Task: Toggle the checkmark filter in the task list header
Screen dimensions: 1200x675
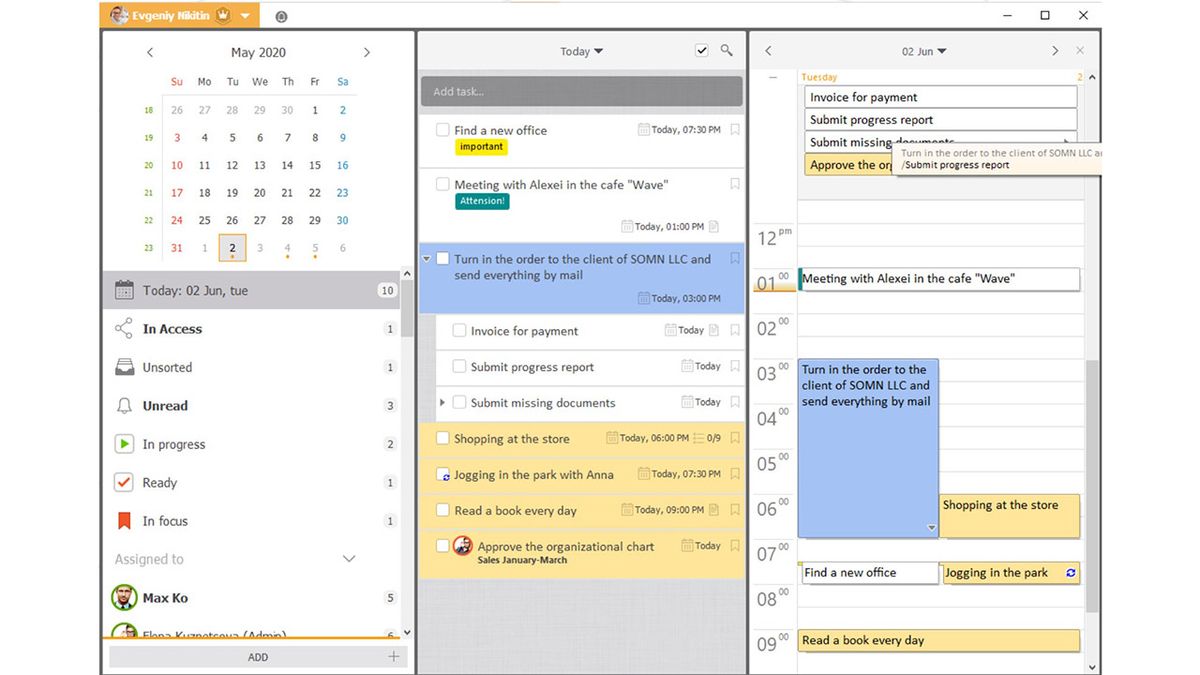Action: pyautogui.click(x=701, y=50)
